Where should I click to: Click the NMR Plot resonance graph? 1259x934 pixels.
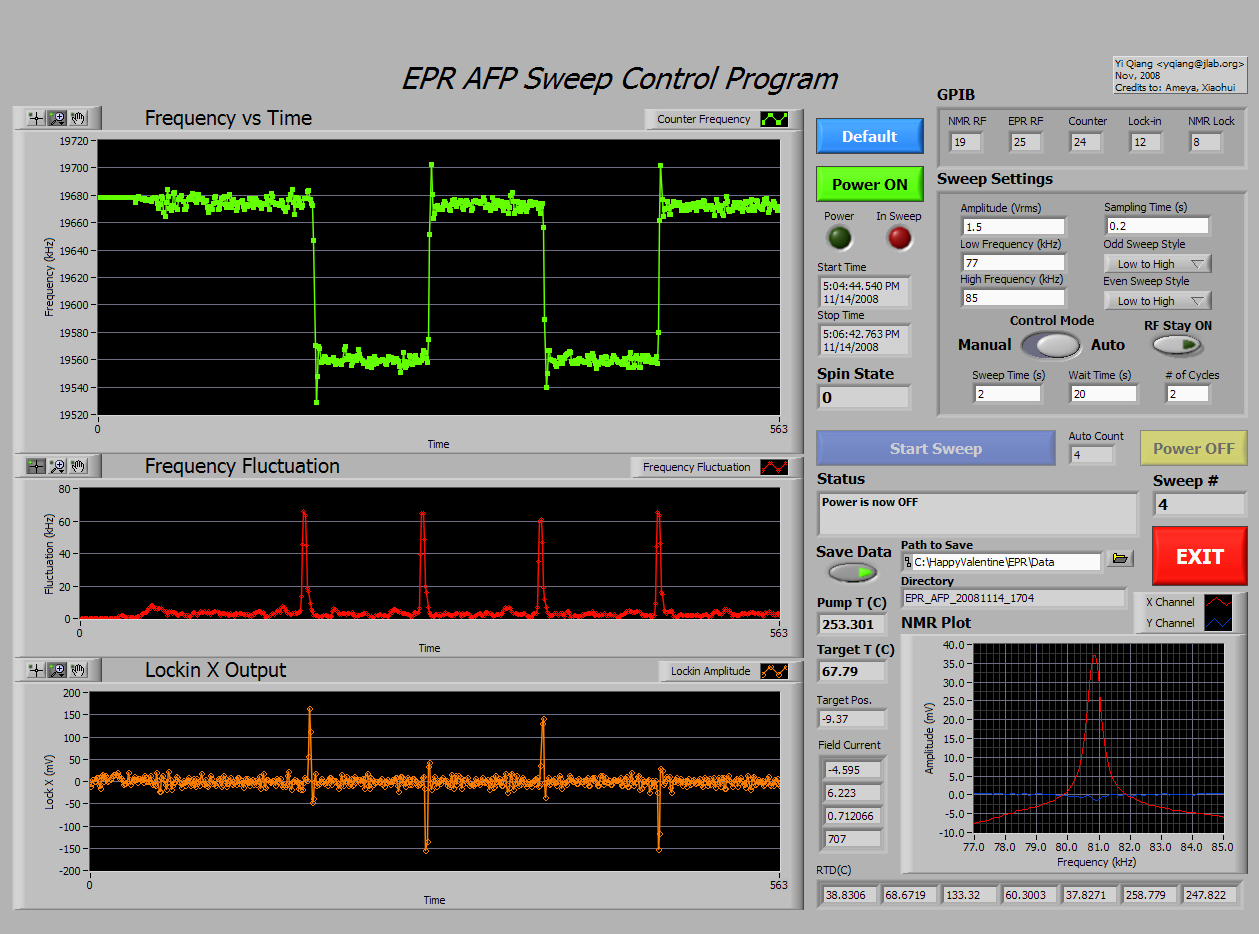[1097, 738]
